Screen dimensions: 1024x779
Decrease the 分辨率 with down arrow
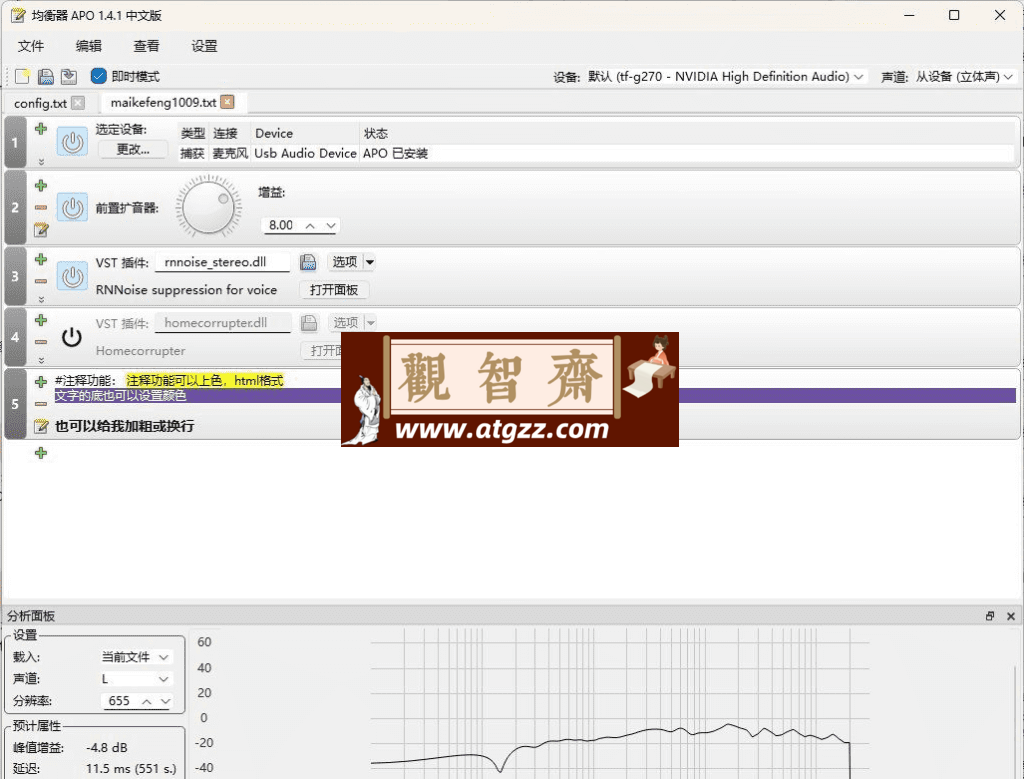click(165, 701)
